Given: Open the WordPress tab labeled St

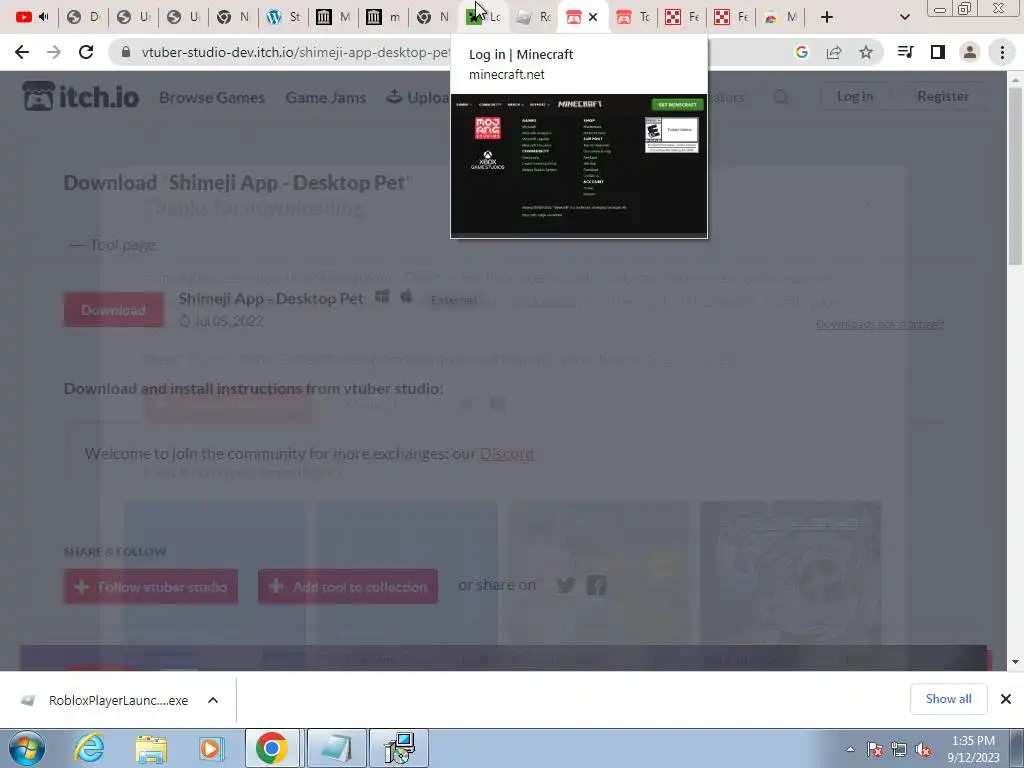Looking at the screenshot, I should tap(283, 17).
